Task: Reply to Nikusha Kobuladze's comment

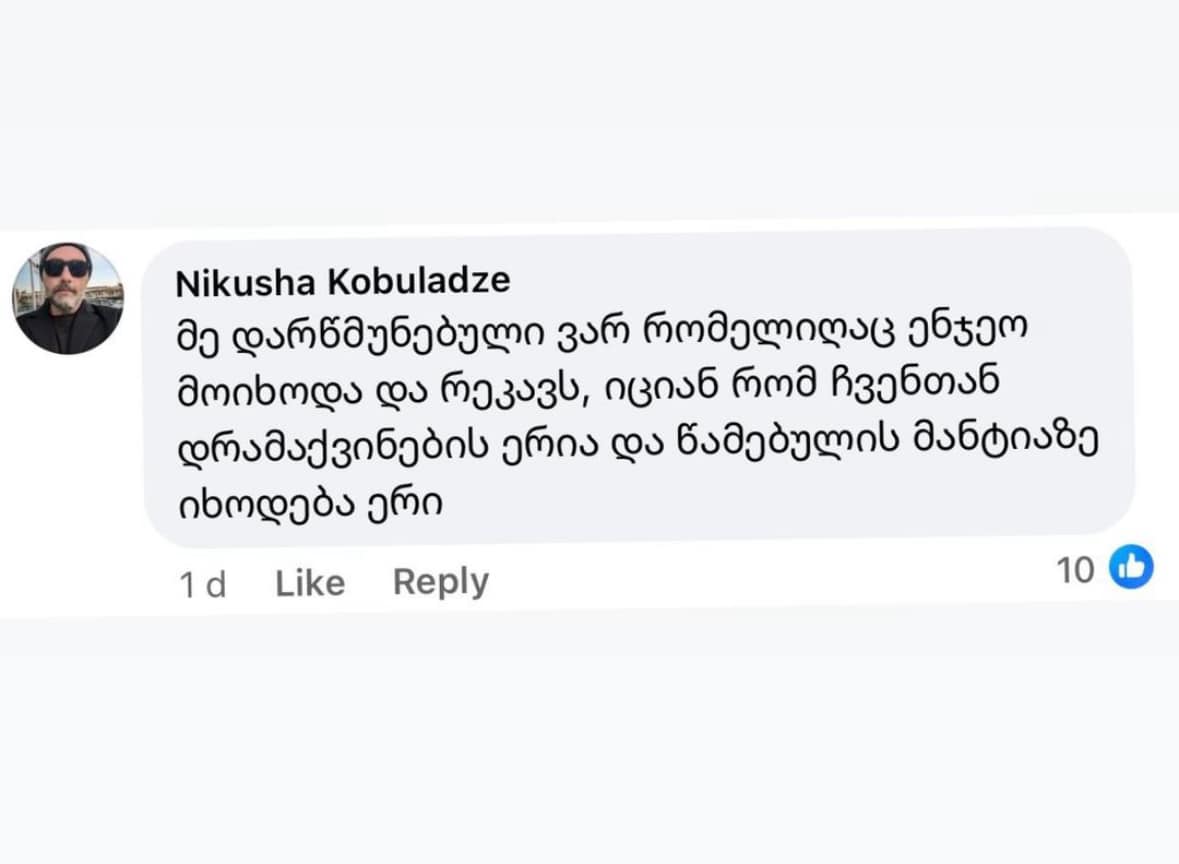Action: 441,581
